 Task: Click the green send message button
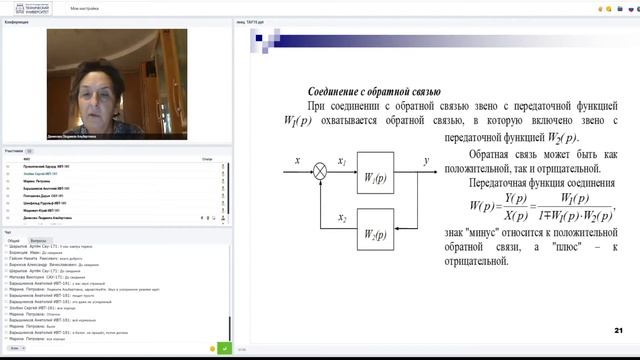(224, 348)
